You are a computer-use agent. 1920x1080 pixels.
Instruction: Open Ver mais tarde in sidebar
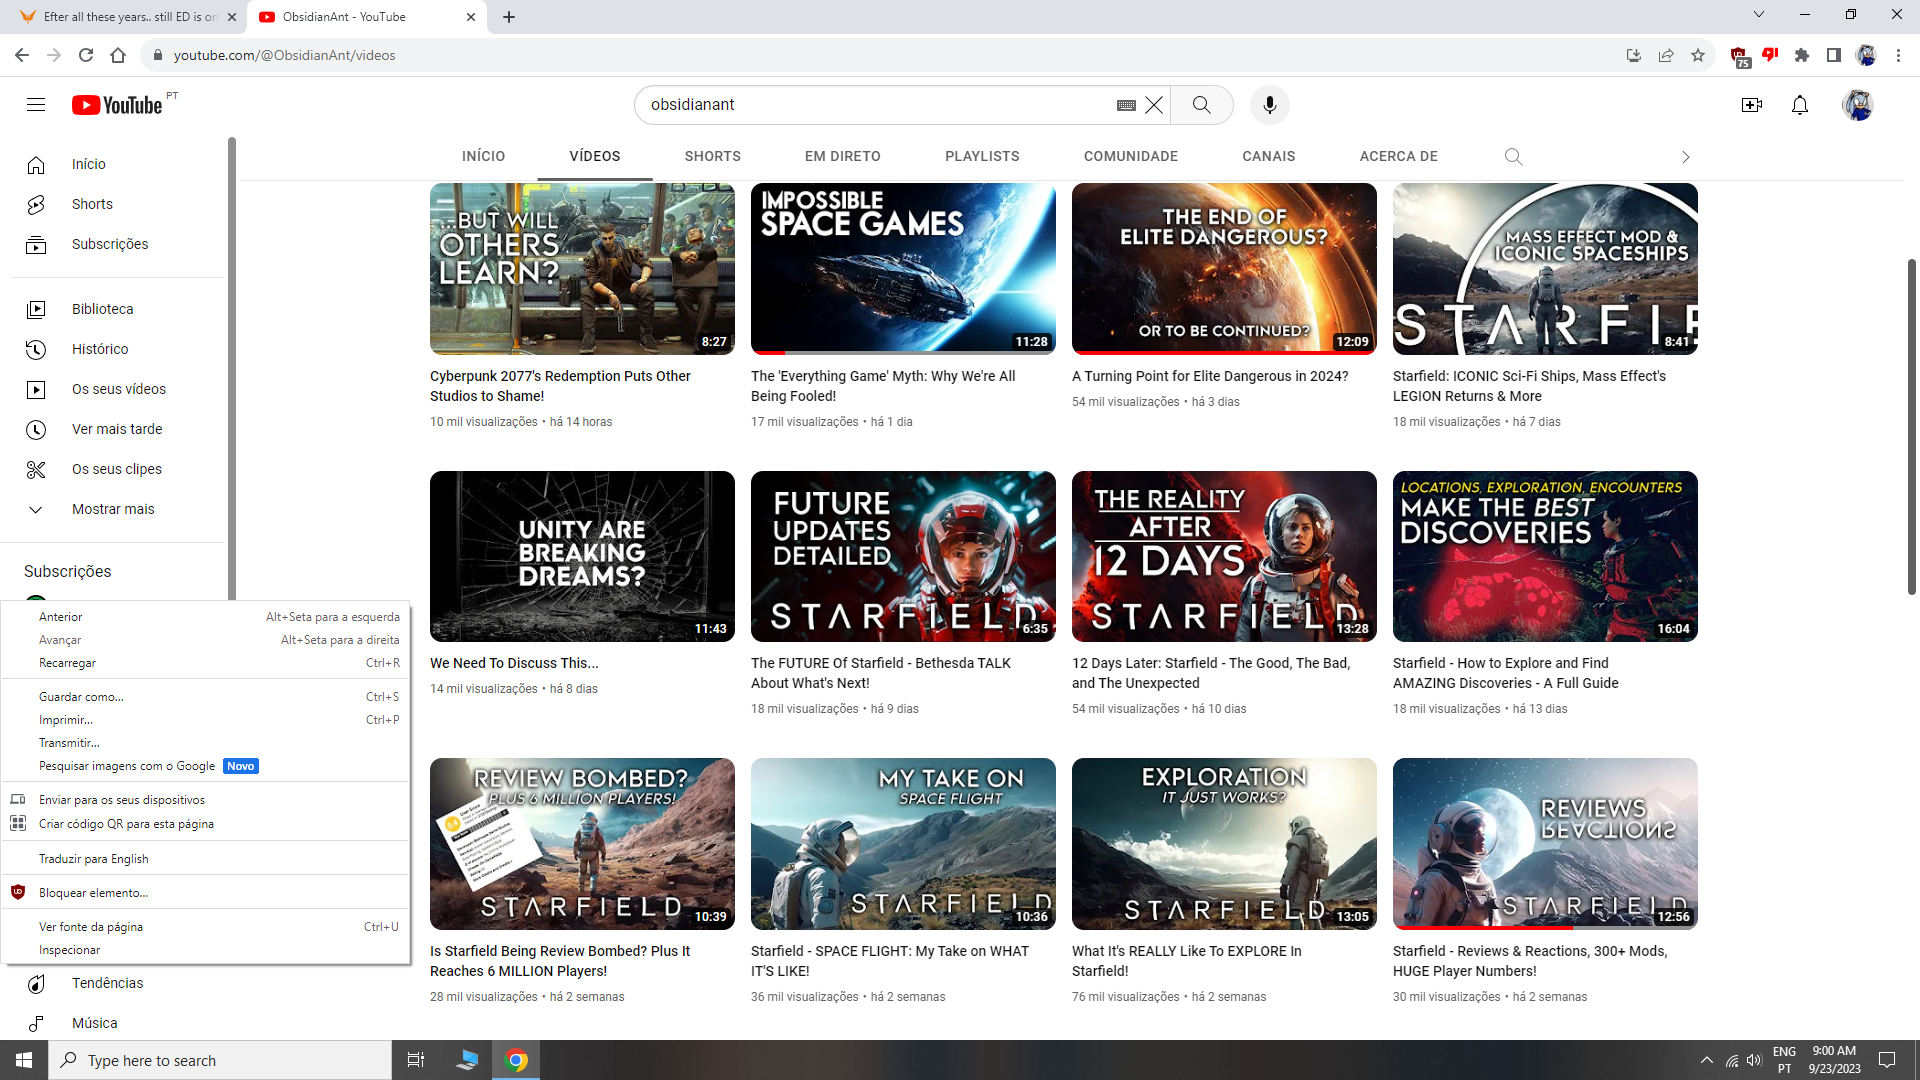pos(118,429)
